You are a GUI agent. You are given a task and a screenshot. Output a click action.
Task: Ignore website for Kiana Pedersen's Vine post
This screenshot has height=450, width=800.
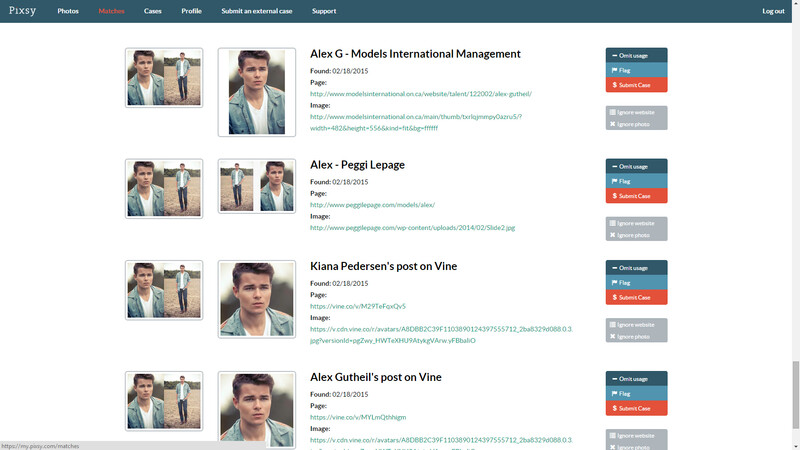tap(636, 324)
